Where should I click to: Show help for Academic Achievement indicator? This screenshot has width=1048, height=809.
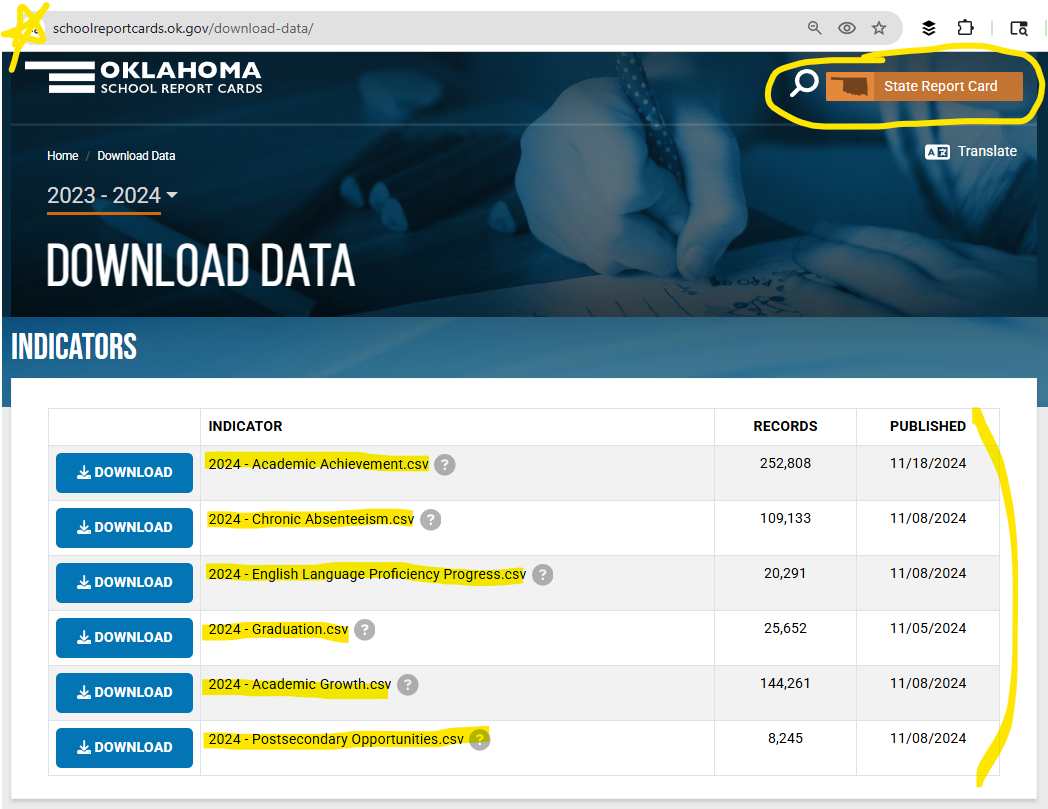444,465
